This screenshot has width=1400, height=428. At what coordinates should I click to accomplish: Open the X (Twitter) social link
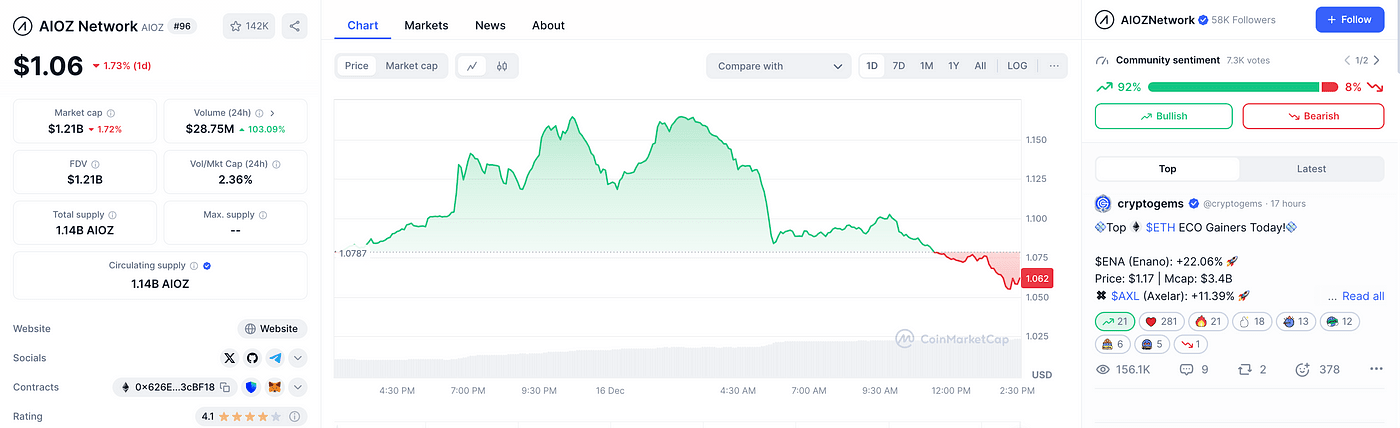230,358
